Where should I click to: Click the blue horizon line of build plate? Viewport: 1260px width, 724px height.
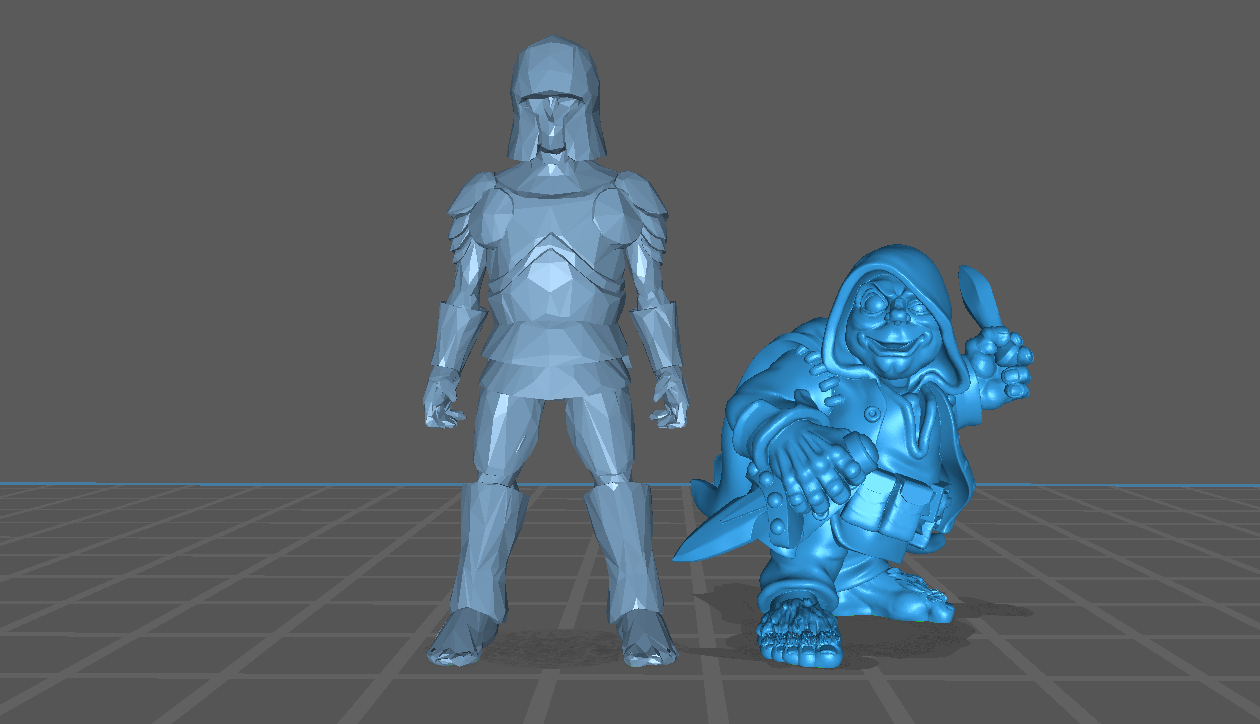[200, 485]
